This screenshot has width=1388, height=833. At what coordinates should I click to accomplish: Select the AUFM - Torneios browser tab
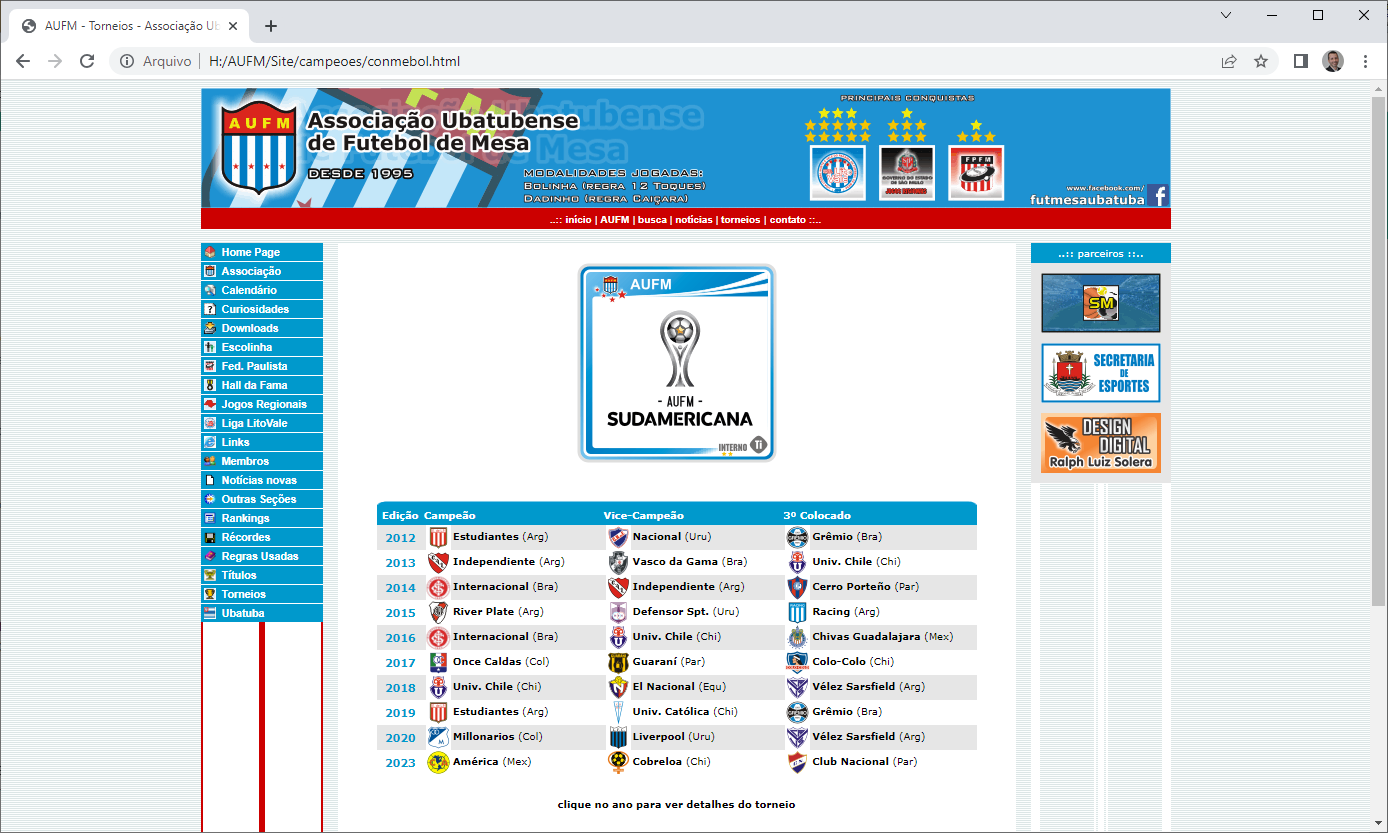(x=130, y=26)
